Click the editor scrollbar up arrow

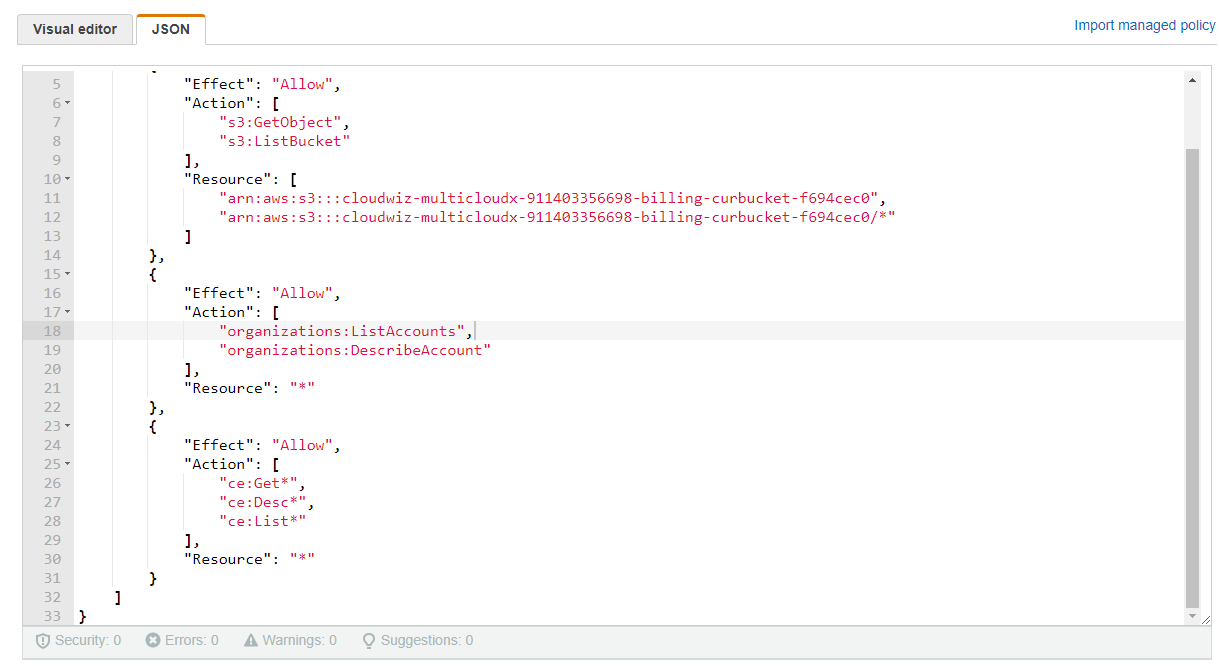coord(1191,80)
